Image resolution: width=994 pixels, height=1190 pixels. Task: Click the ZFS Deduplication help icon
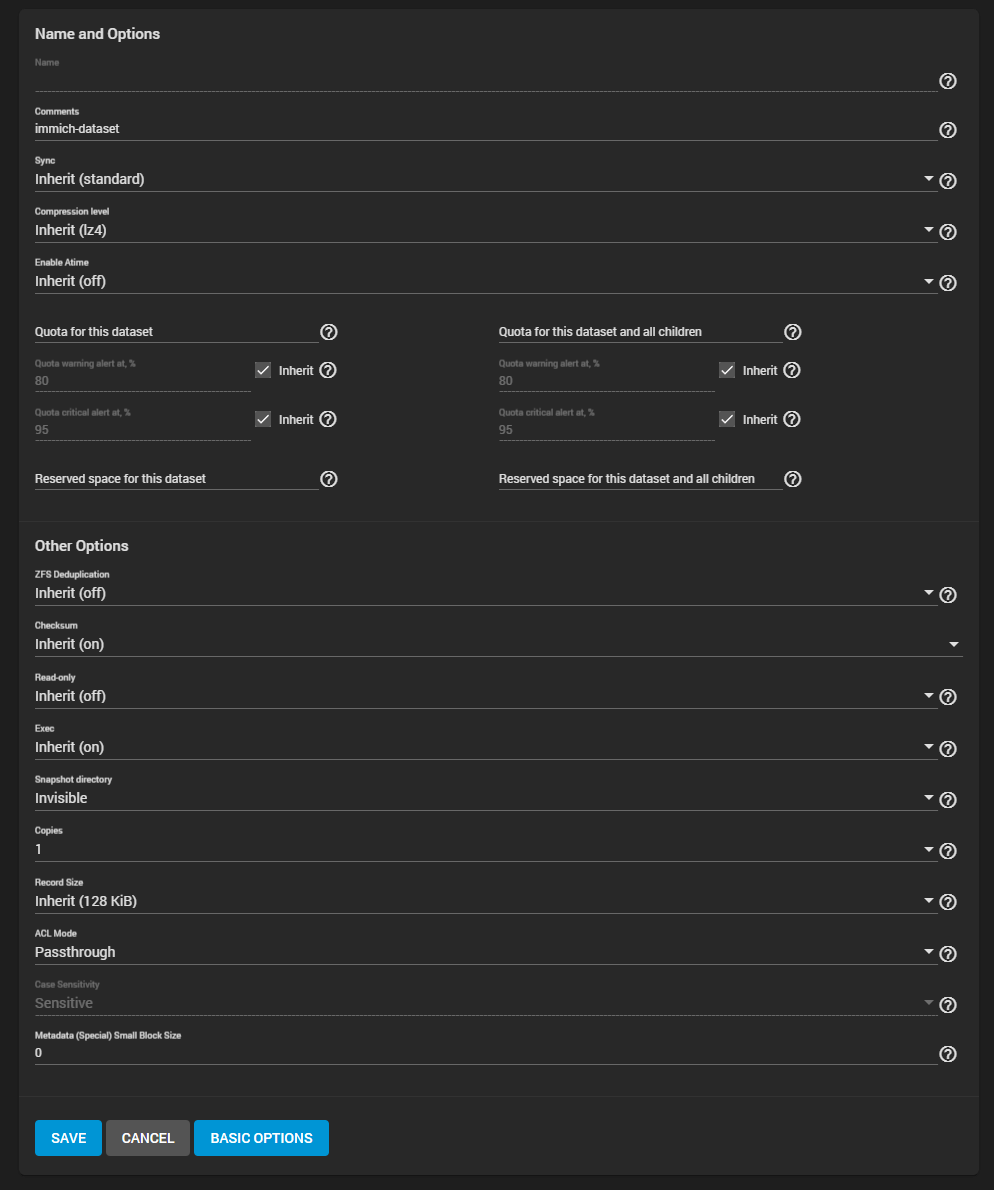click(947, 594)
